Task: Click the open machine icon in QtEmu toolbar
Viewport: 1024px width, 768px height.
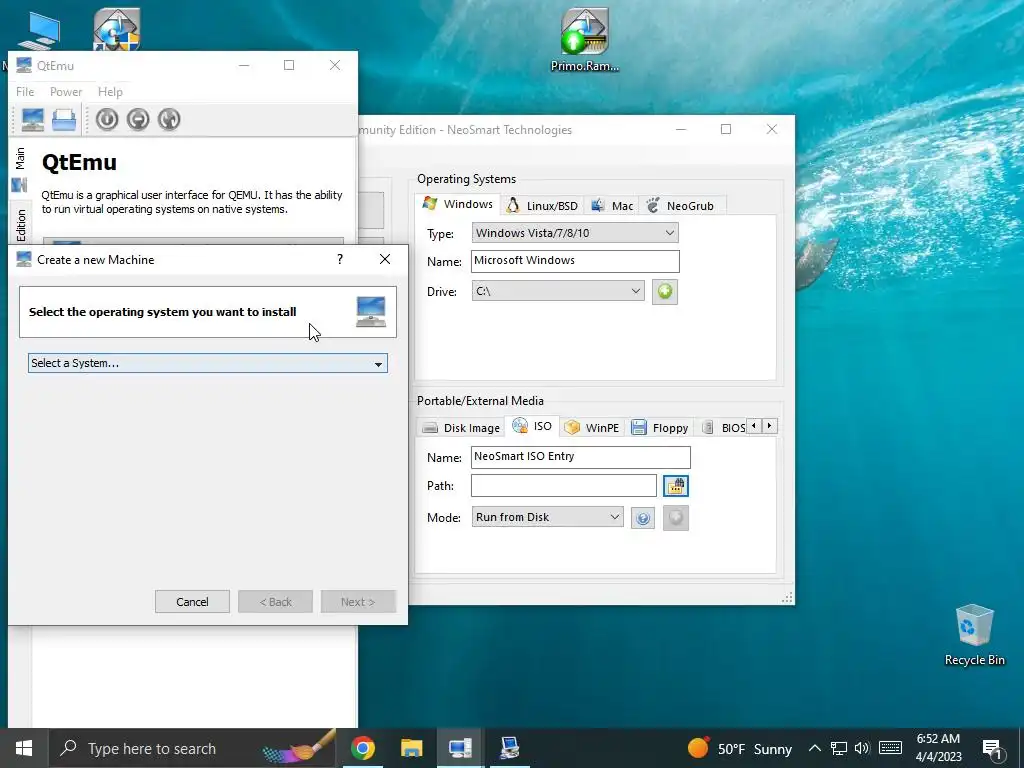Action: coord(64,120)
